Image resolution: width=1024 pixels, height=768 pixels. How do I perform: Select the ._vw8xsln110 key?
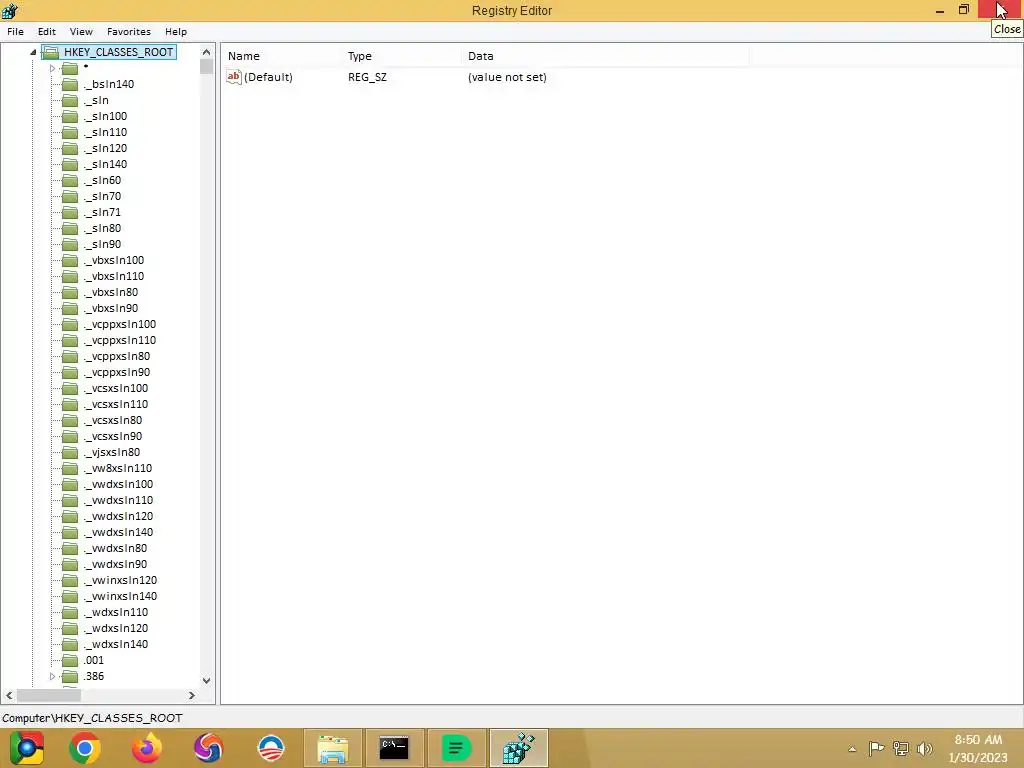coord(118,468)
